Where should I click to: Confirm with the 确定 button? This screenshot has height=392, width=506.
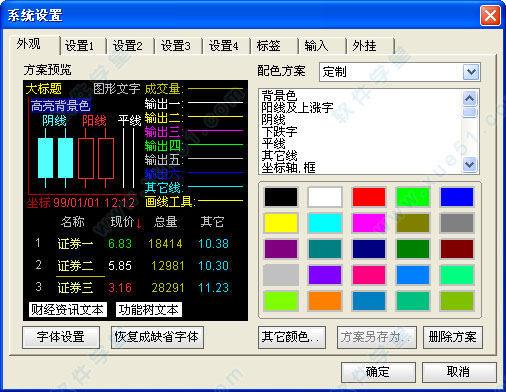378,372
